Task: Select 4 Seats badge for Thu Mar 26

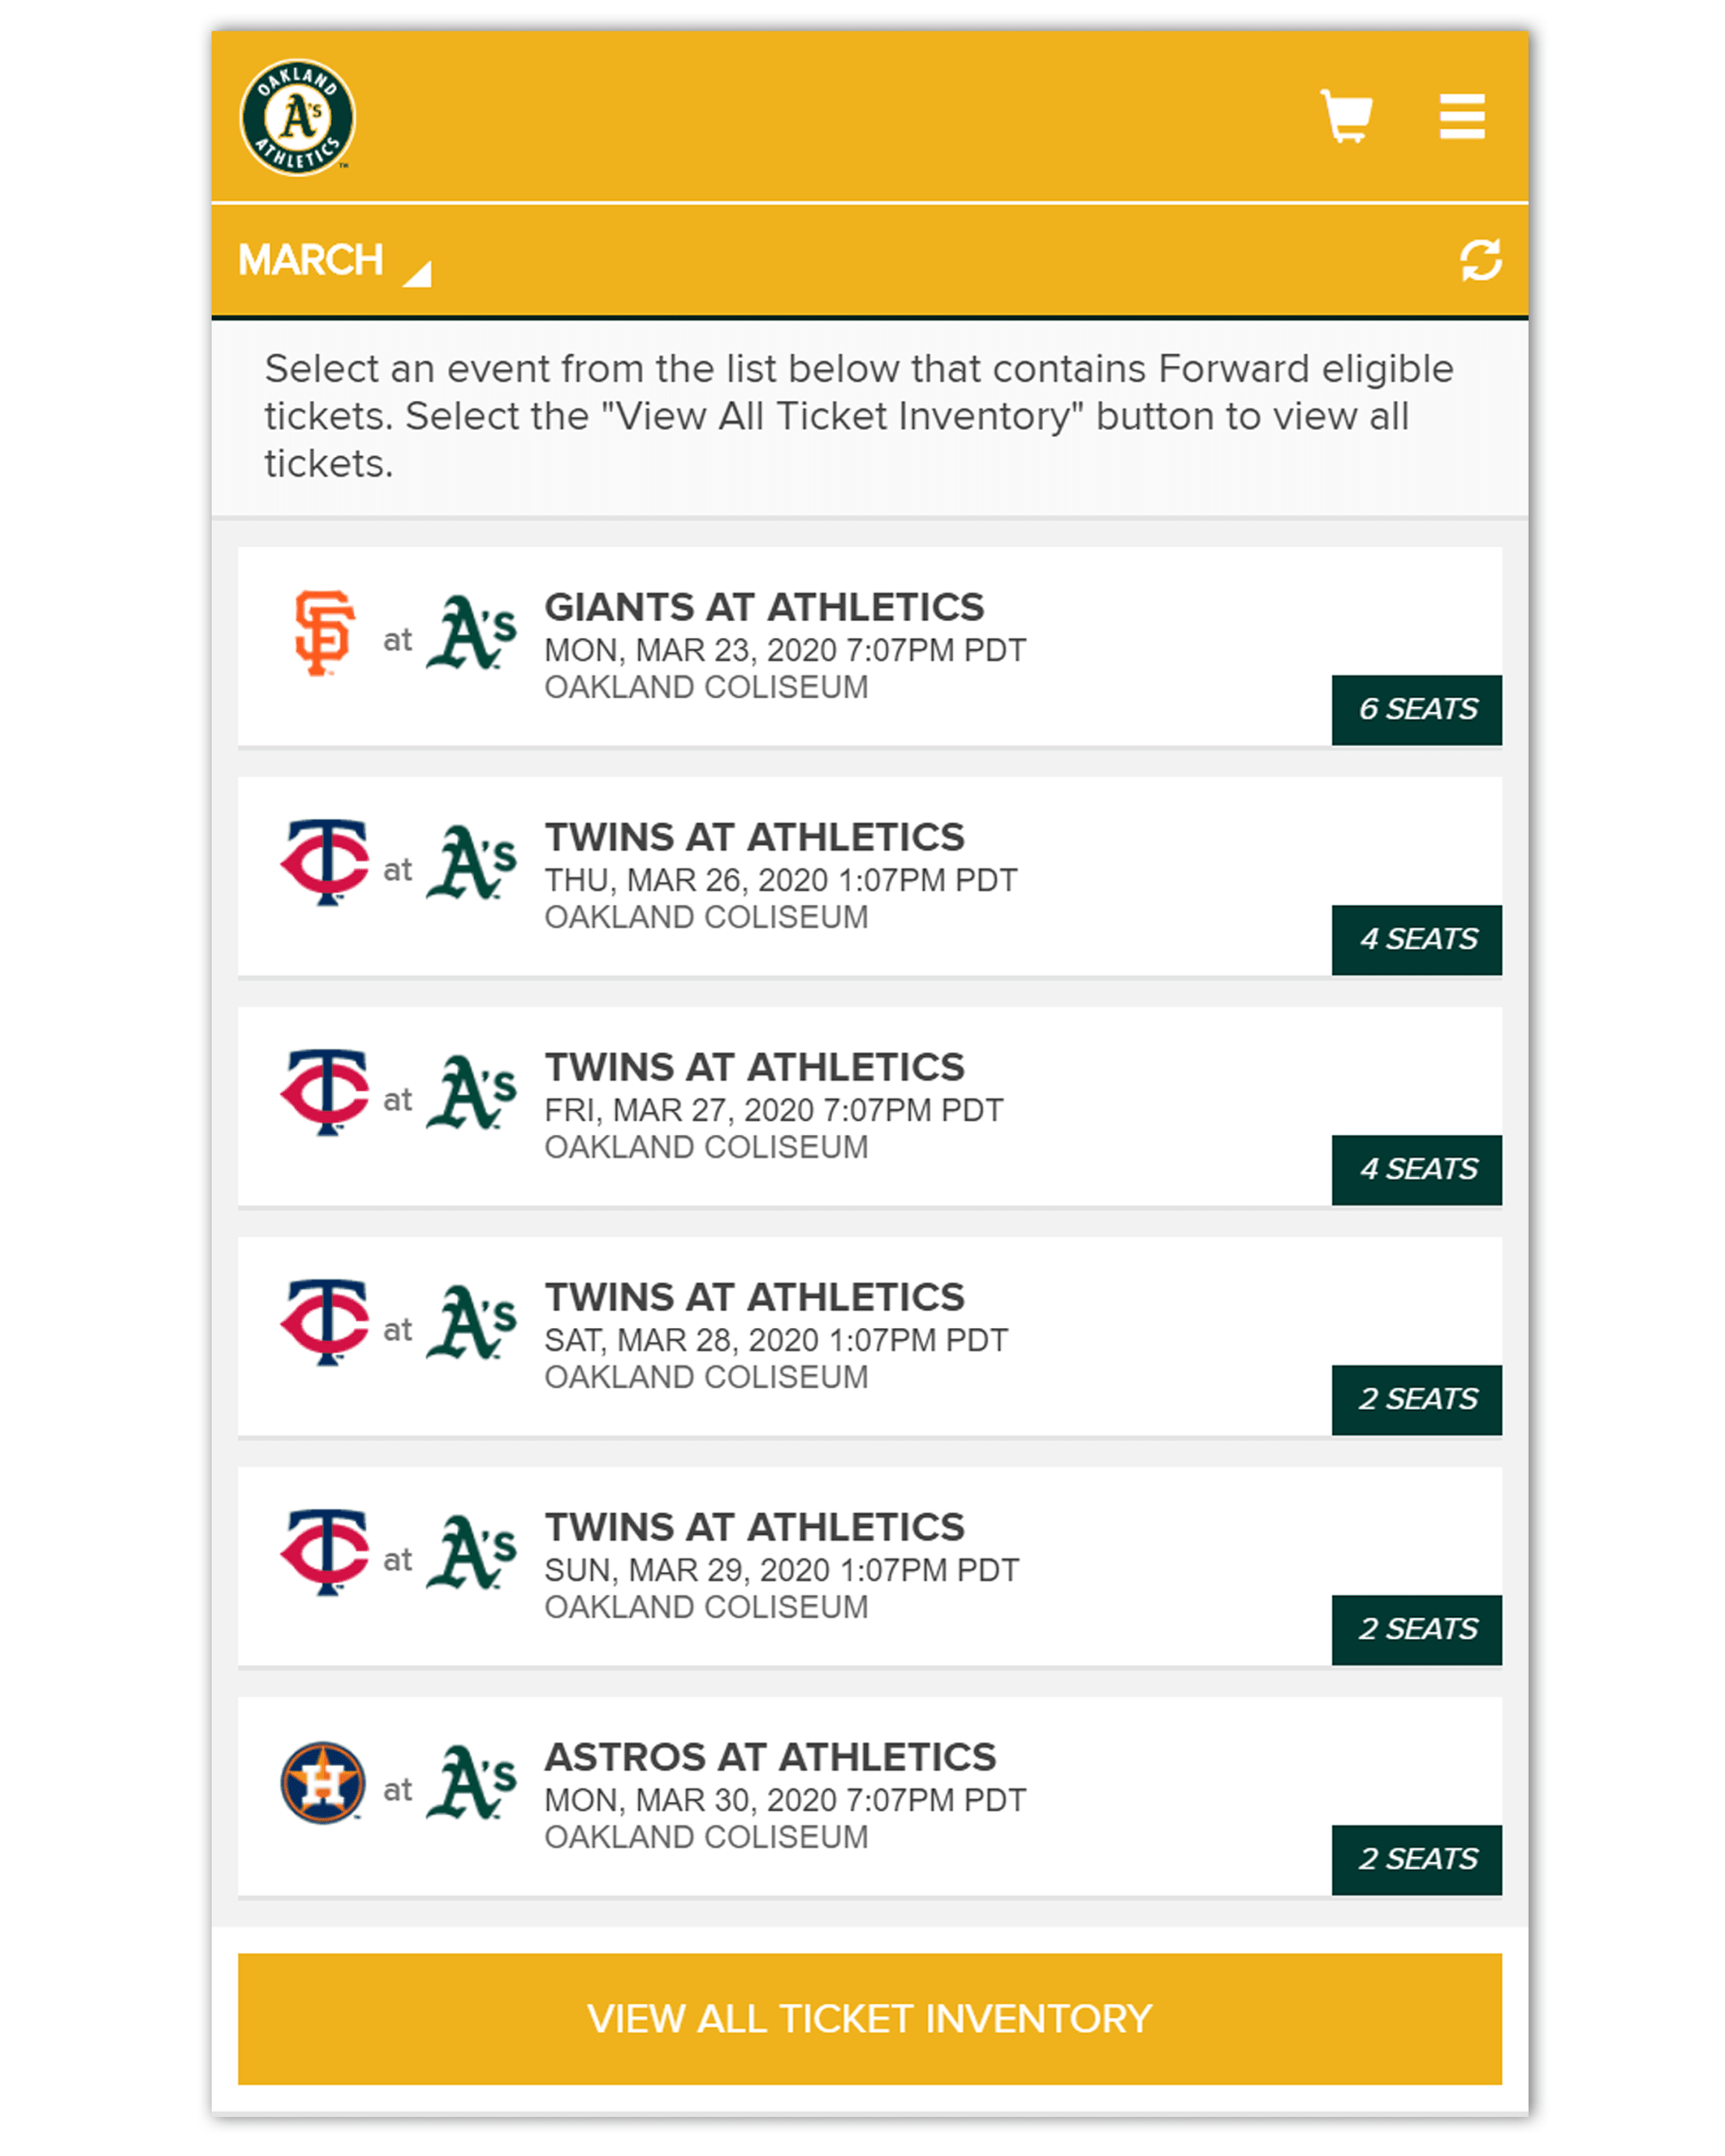Action: (1416, 939)
